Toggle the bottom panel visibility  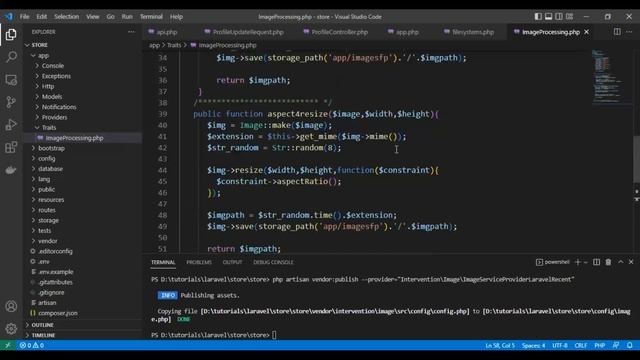click(x=549, y=17)
